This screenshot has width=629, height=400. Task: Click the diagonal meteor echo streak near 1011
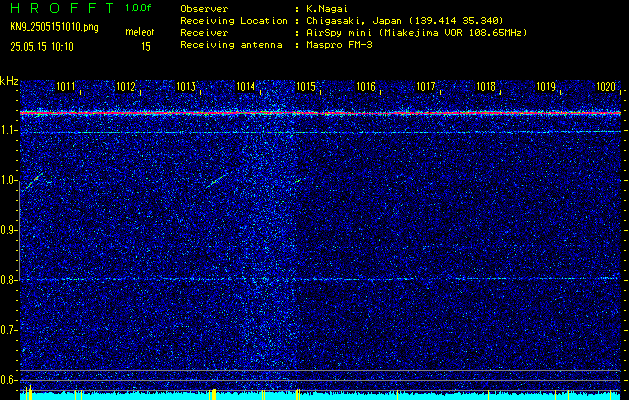coord(34,181)
